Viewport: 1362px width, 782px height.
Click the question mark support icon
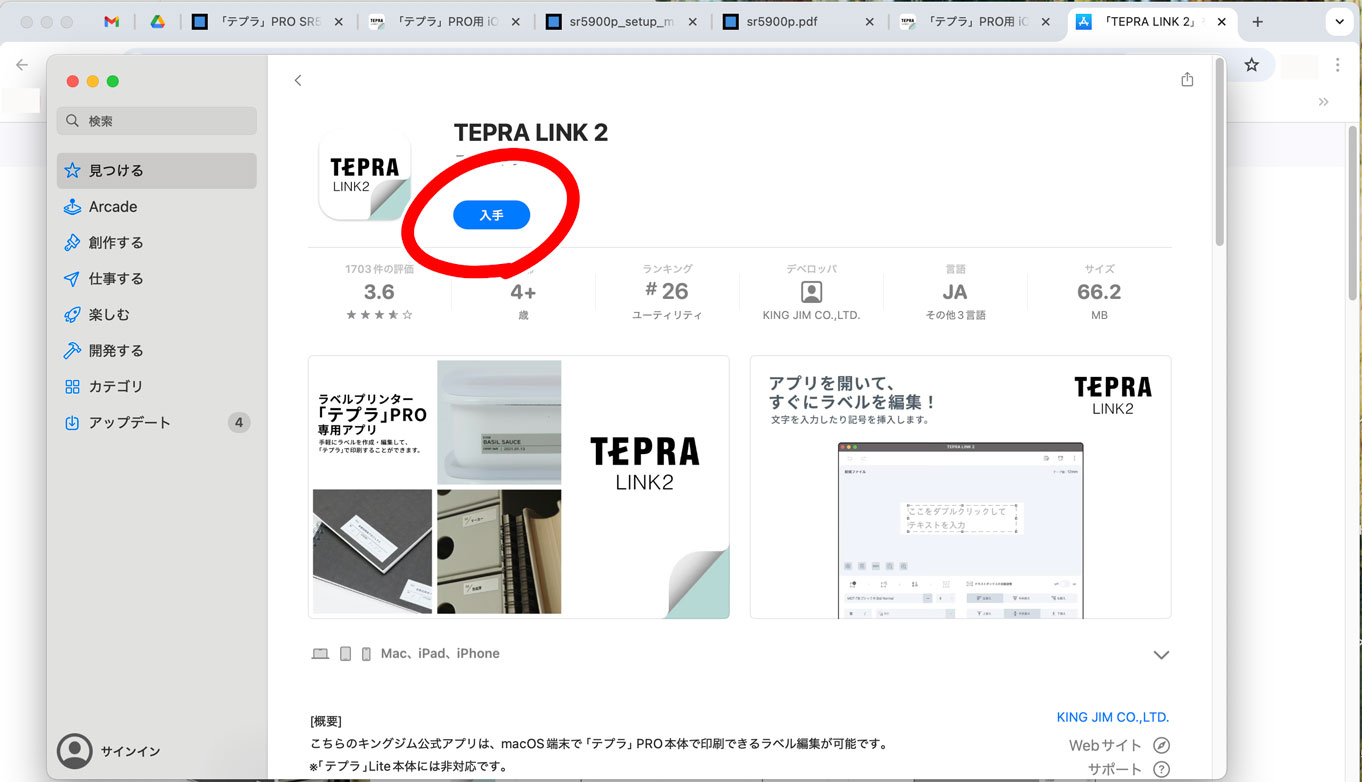pos(1161,769)
